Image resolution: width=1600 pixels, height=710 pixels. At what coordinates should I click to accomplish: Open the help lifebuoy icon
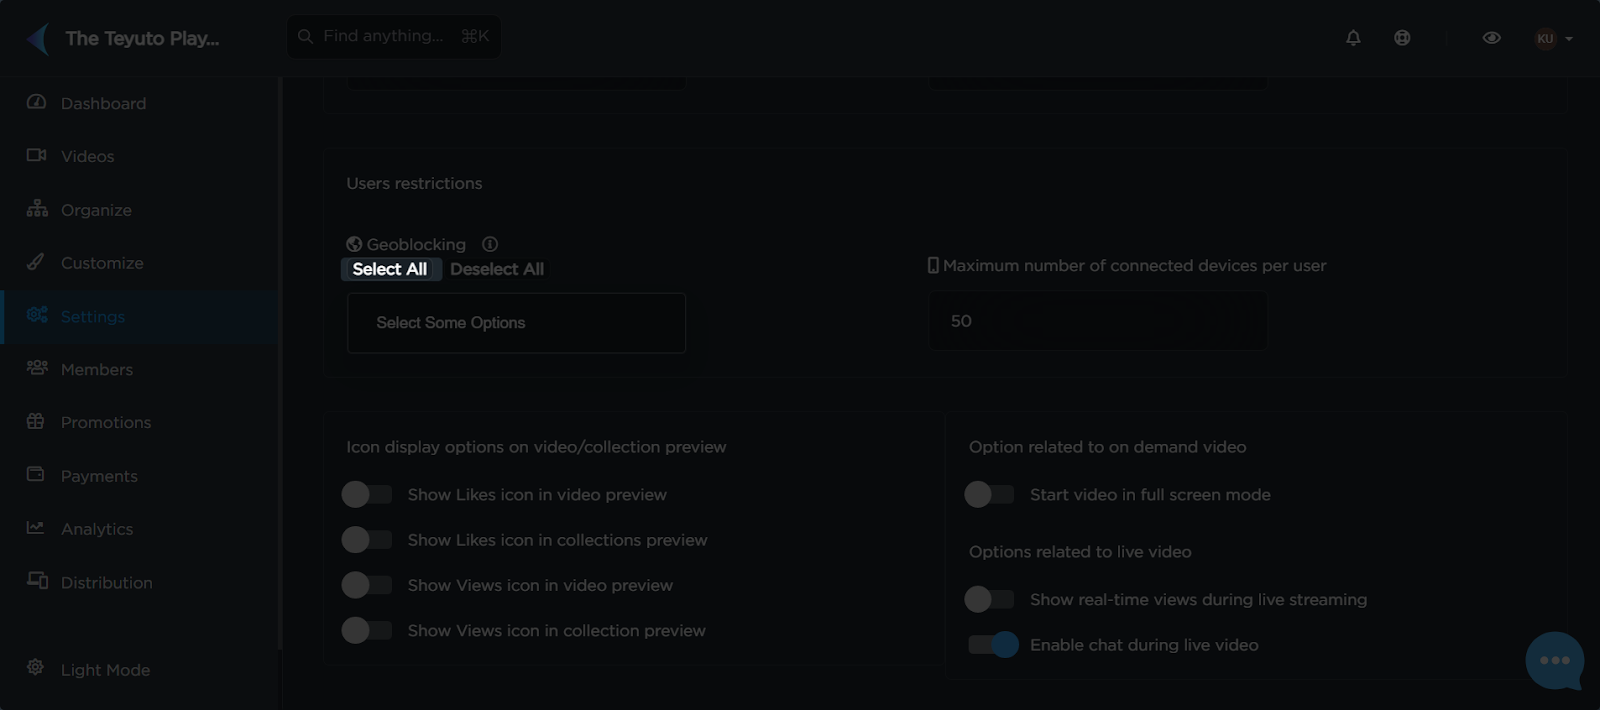(1402, 38)
